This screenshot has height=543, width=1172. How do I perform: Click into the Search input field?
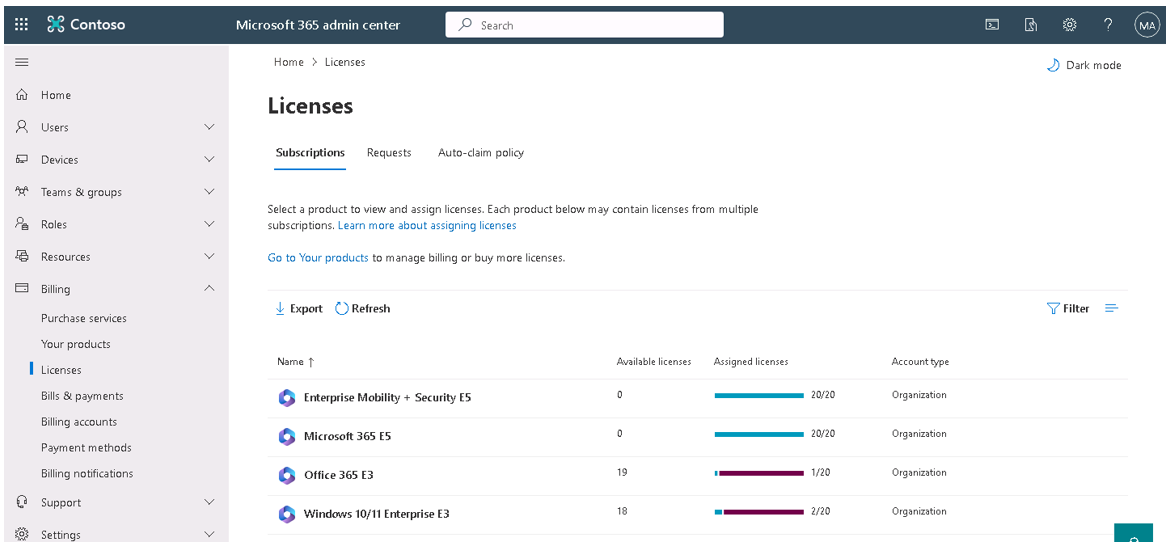[585, 25]
